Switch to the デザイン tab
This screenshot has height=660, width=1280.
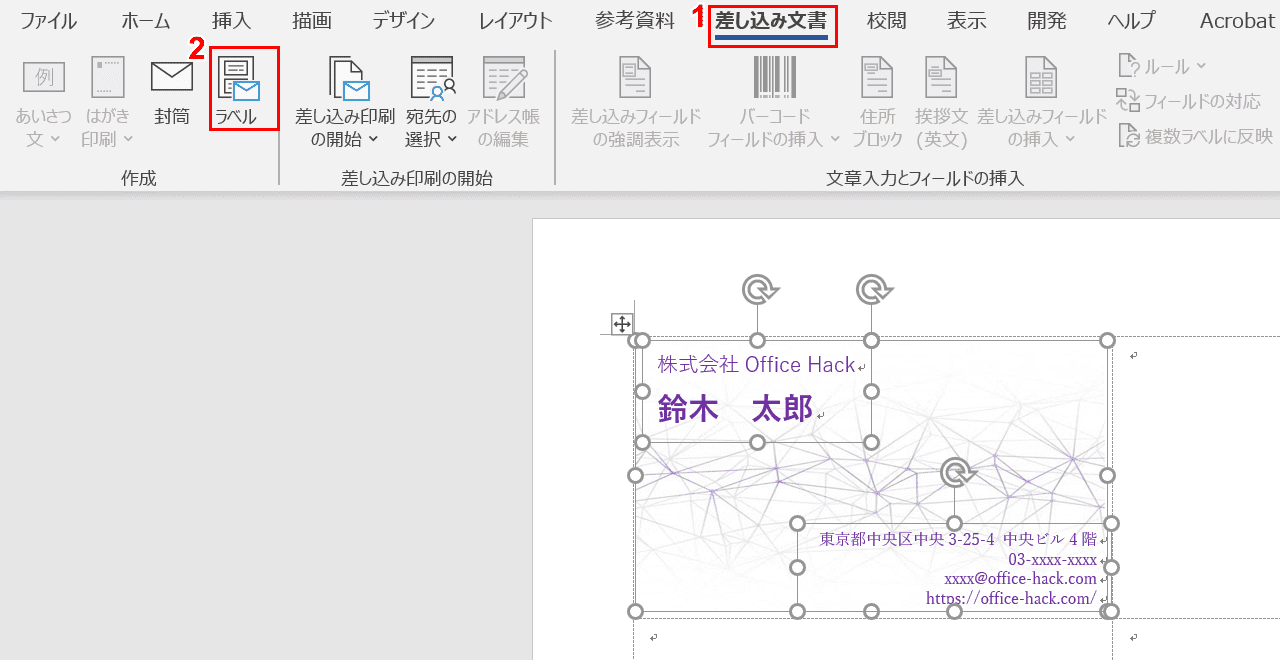click(404, 21)
